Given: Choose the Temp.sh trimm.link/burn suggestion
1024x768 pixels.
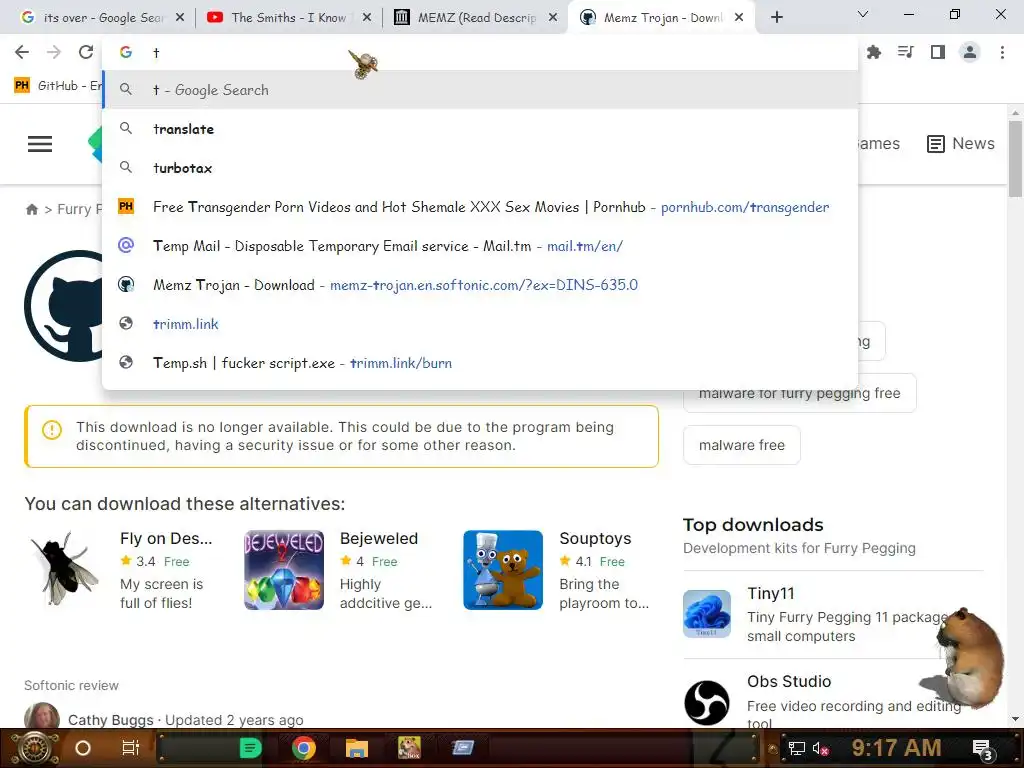Looking at the screenshot, I should [480, 363].
